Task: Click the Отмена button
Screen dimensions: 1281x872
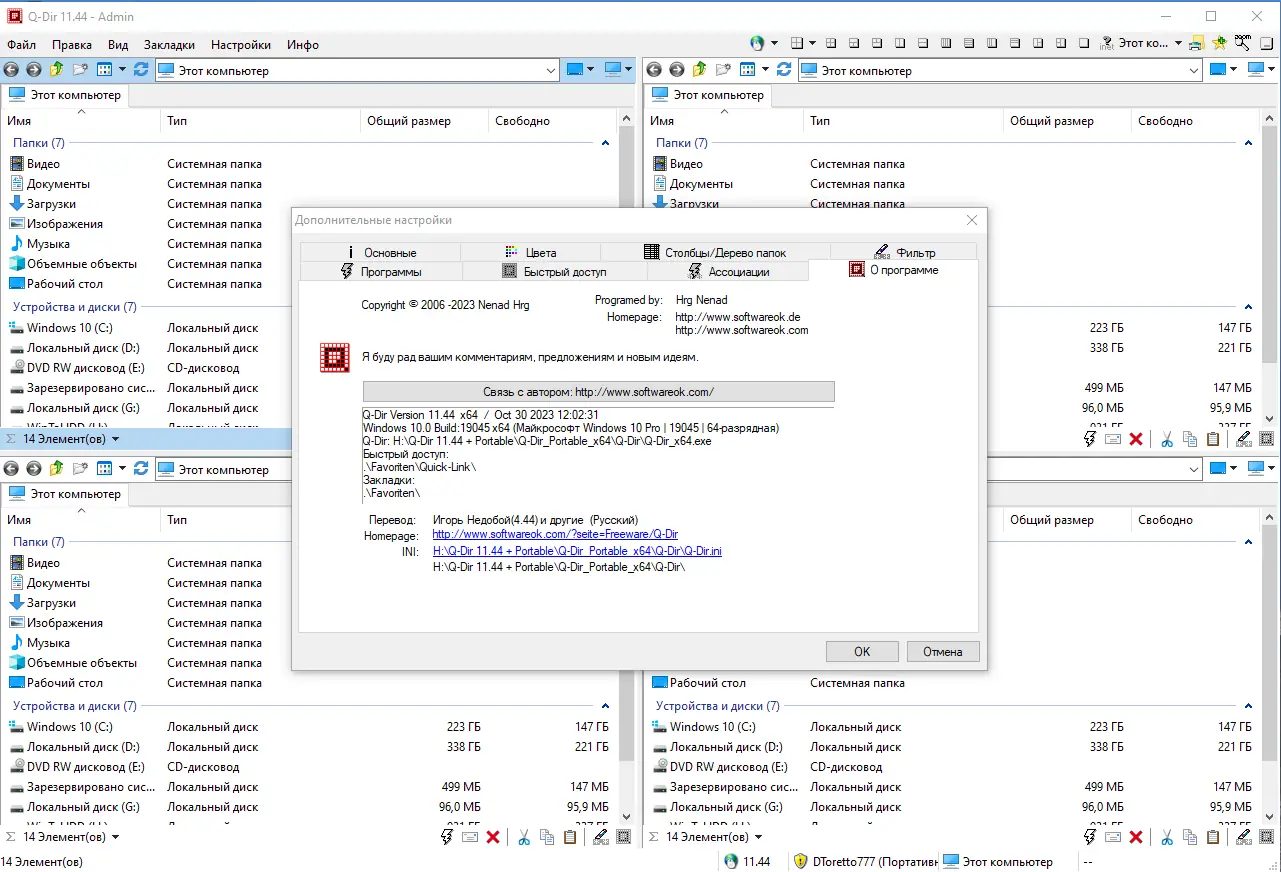Action: coord(943,651)
